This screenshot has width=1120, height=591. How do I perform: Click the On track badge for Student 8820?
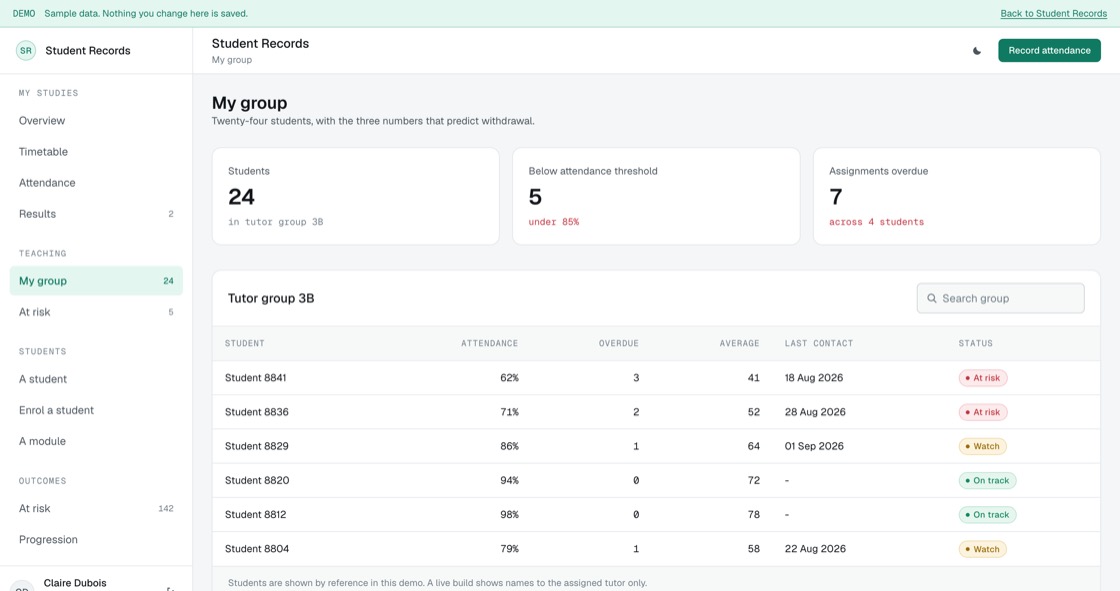click(x=987, y=481)
